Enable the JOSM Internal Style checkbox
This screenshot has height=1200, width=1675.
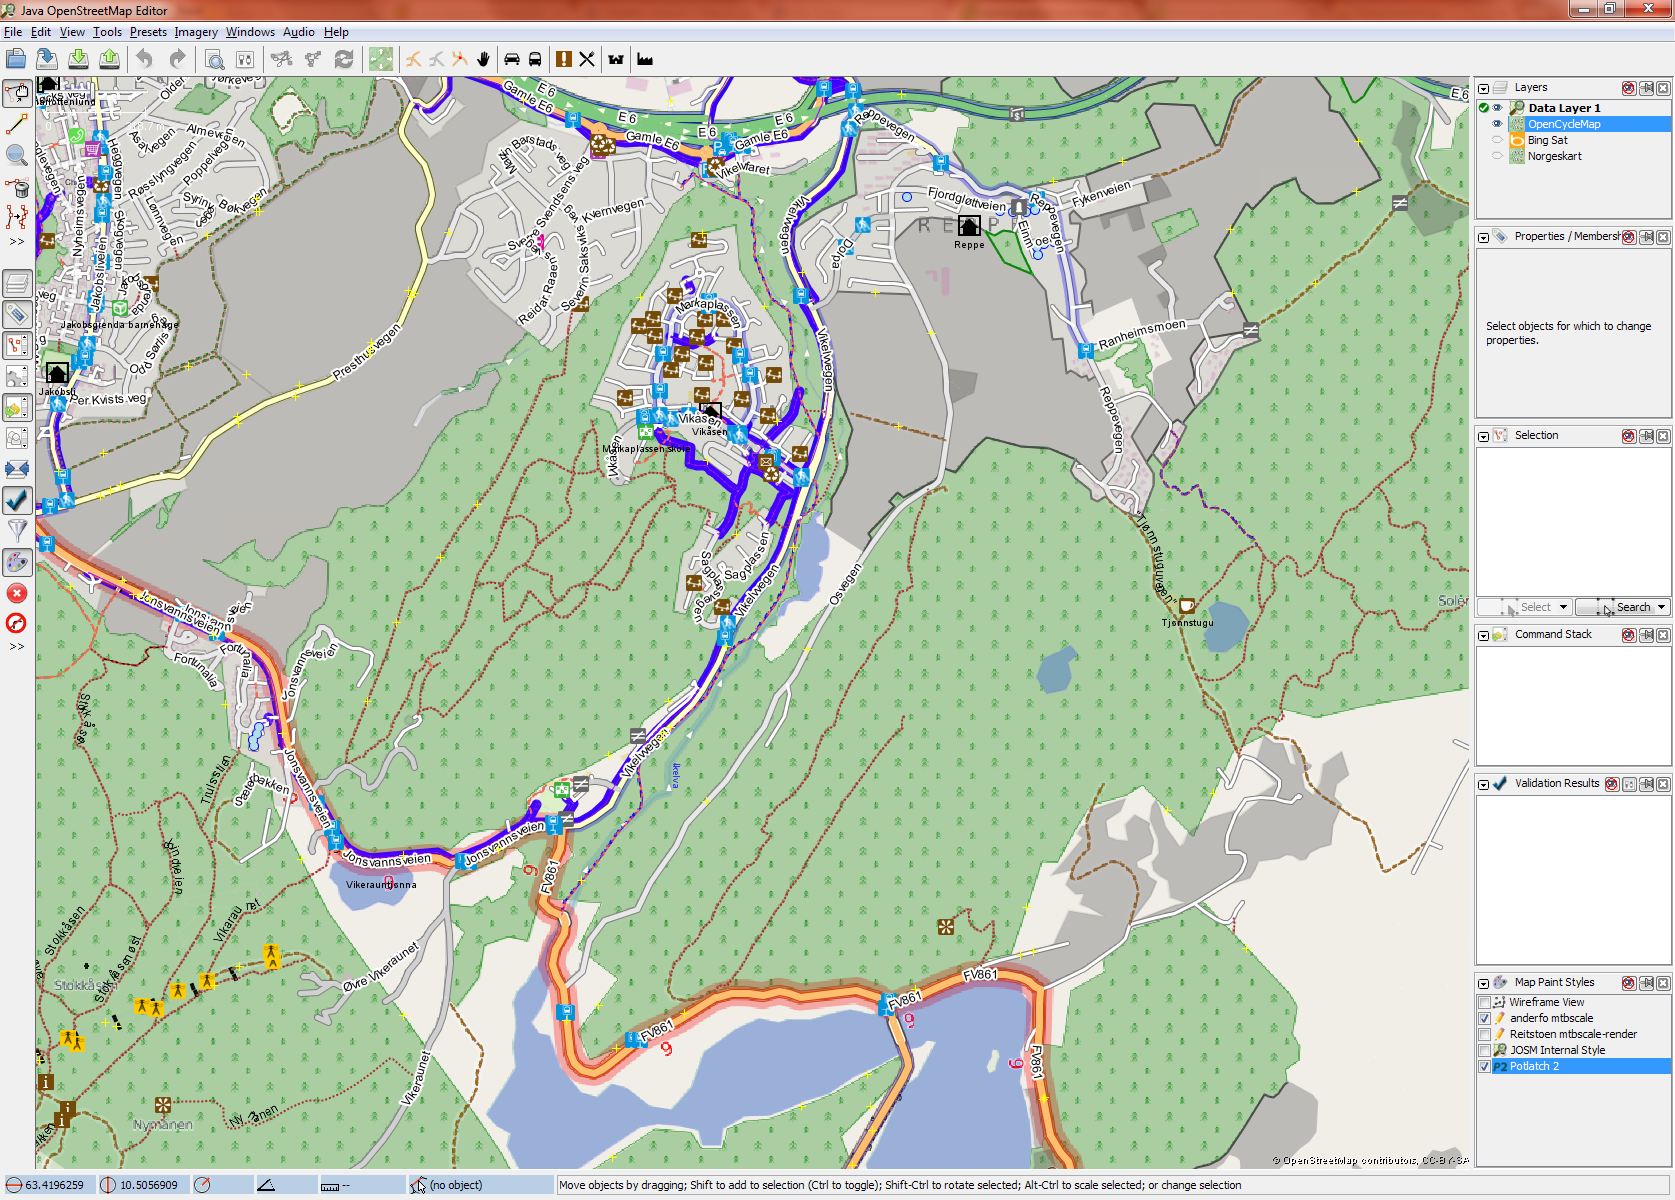[x=1485, y=1050]
